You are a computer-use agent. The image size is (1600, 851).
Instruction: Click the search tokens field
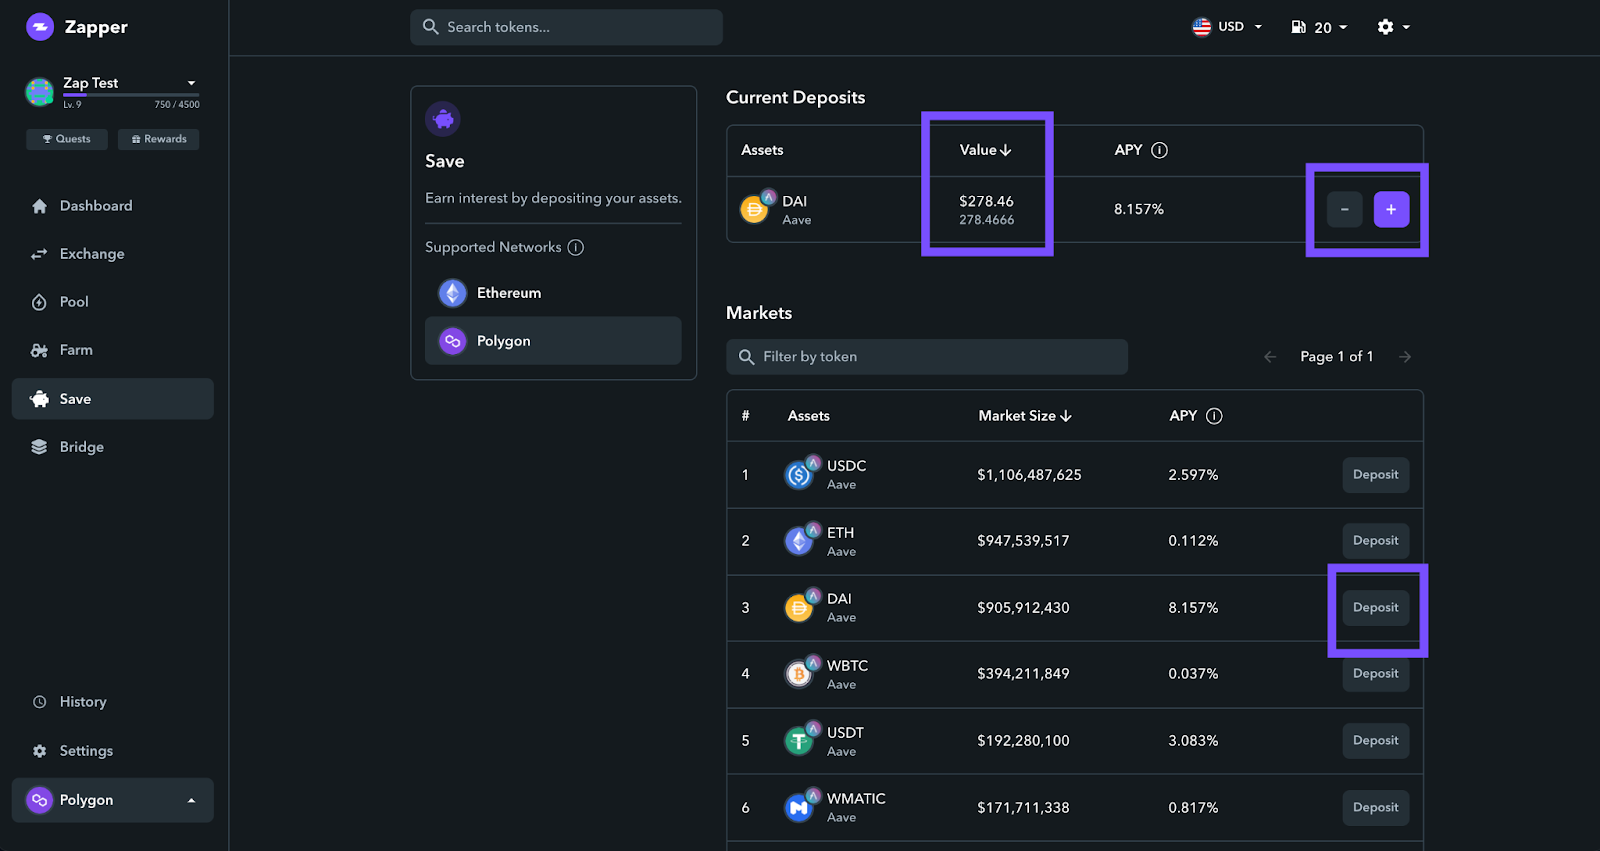click(566, 27)
